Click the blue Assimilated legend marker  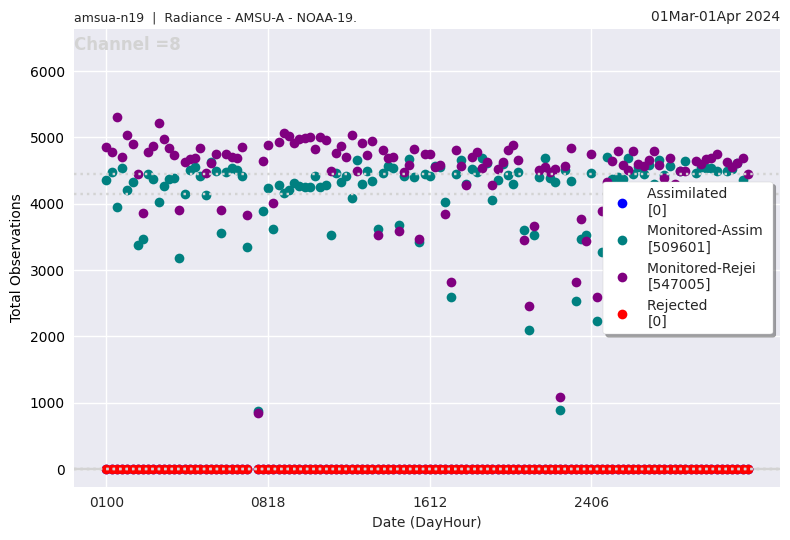click(x=622, y=203)
